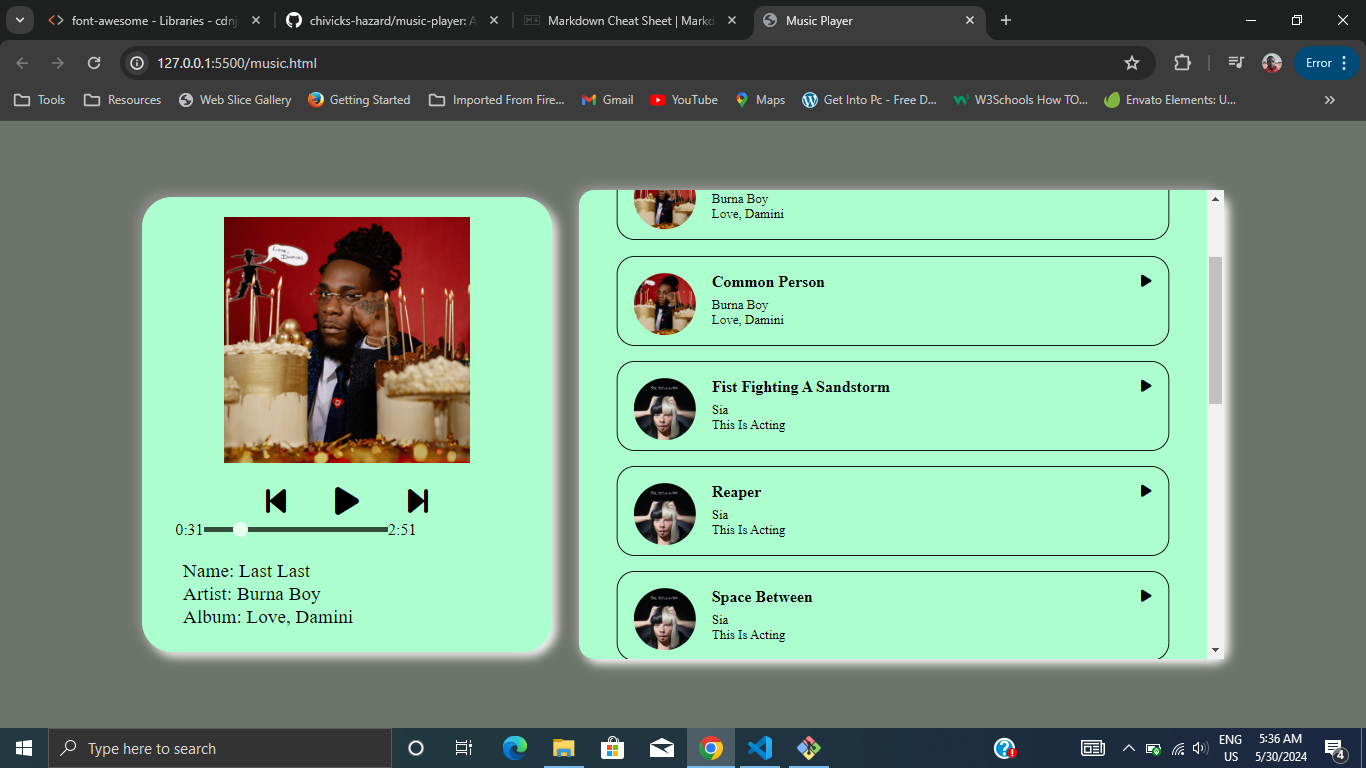Open the YouTube bookmark
Screen dimensions: 1366x768
pos(684,100)
